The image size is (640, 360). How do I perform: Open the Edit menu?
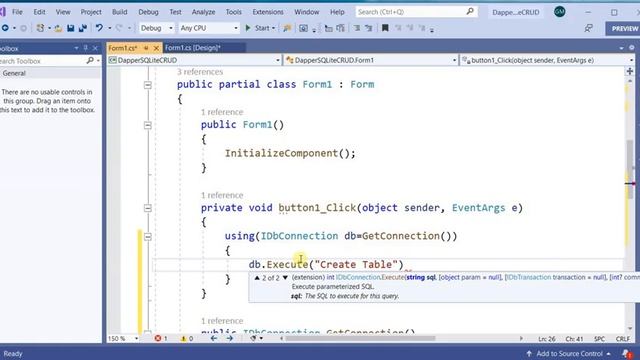39,12
